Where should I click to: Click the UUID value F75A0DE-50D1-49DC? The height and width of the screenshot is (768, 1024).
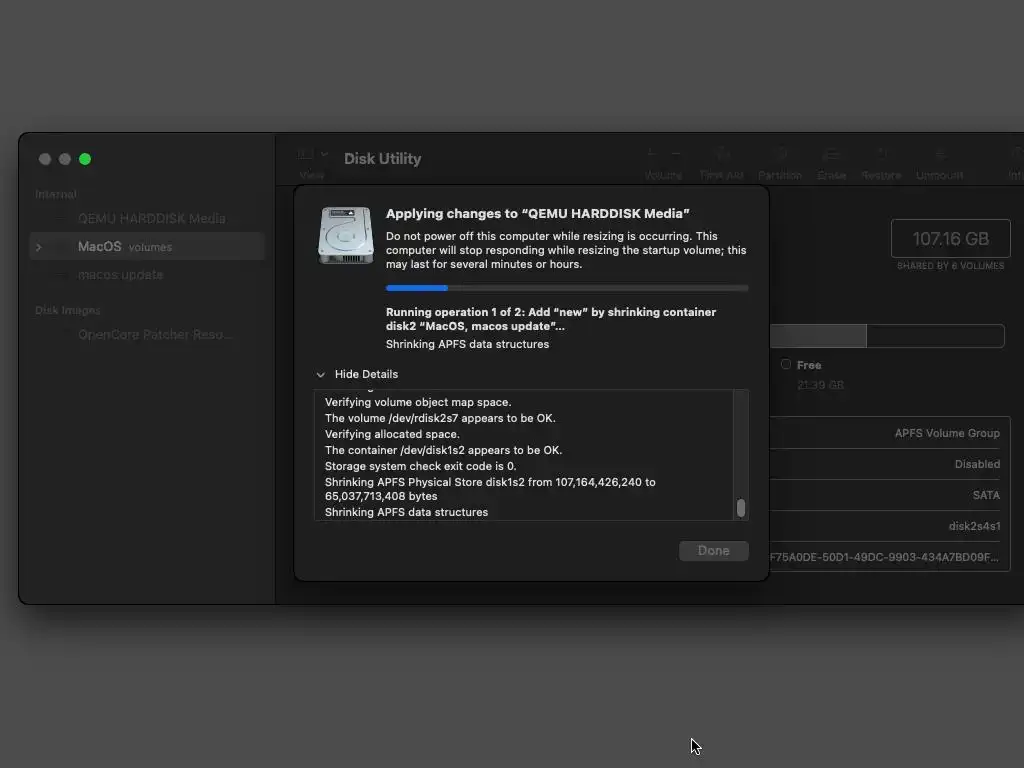coord(884,557)
